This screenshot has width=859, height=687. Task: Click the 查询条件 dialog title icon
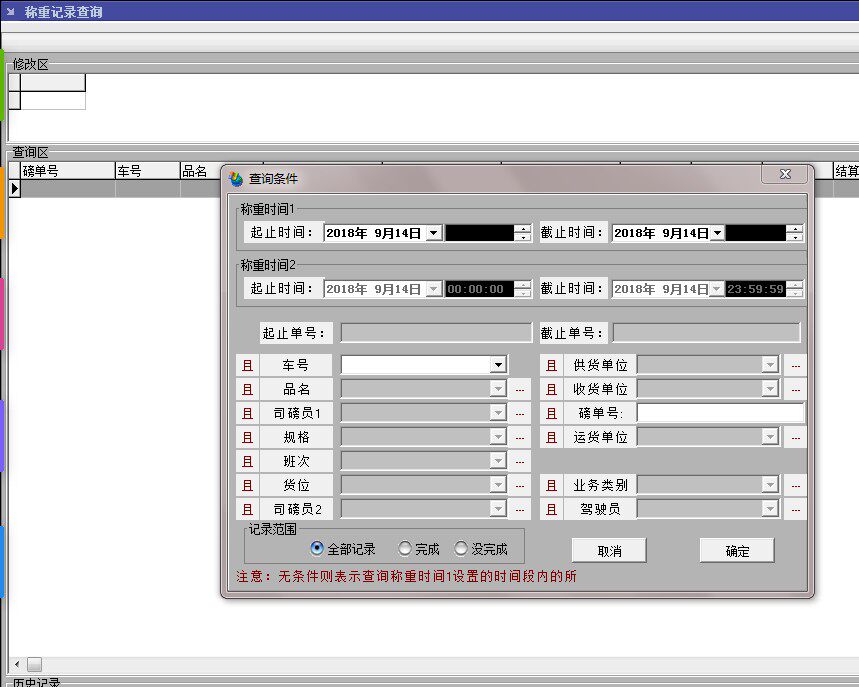pyautogui.click(x=236, y=178)
